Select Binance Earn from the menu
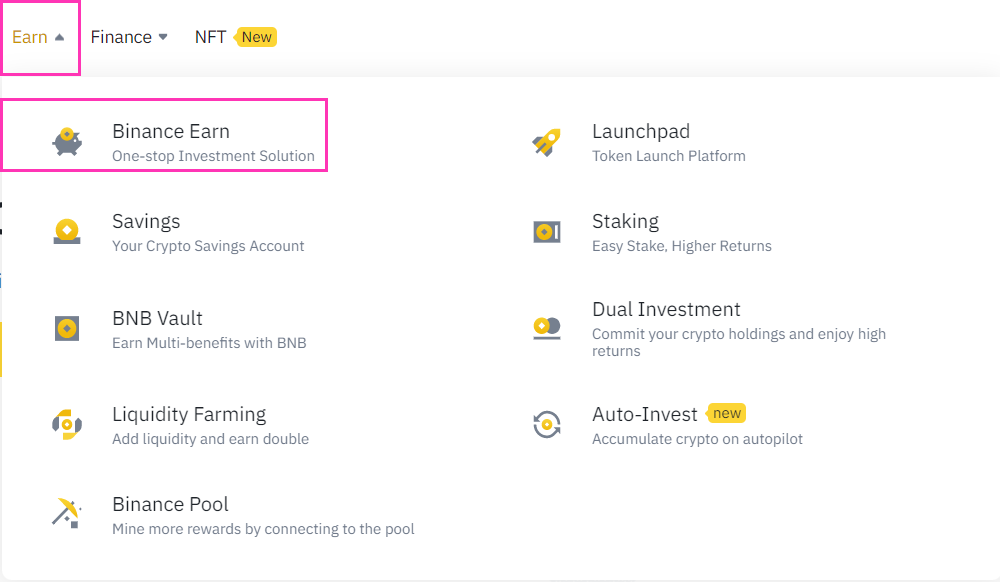The height and width of the screenshot is (582, 1000). click(171, 132)
